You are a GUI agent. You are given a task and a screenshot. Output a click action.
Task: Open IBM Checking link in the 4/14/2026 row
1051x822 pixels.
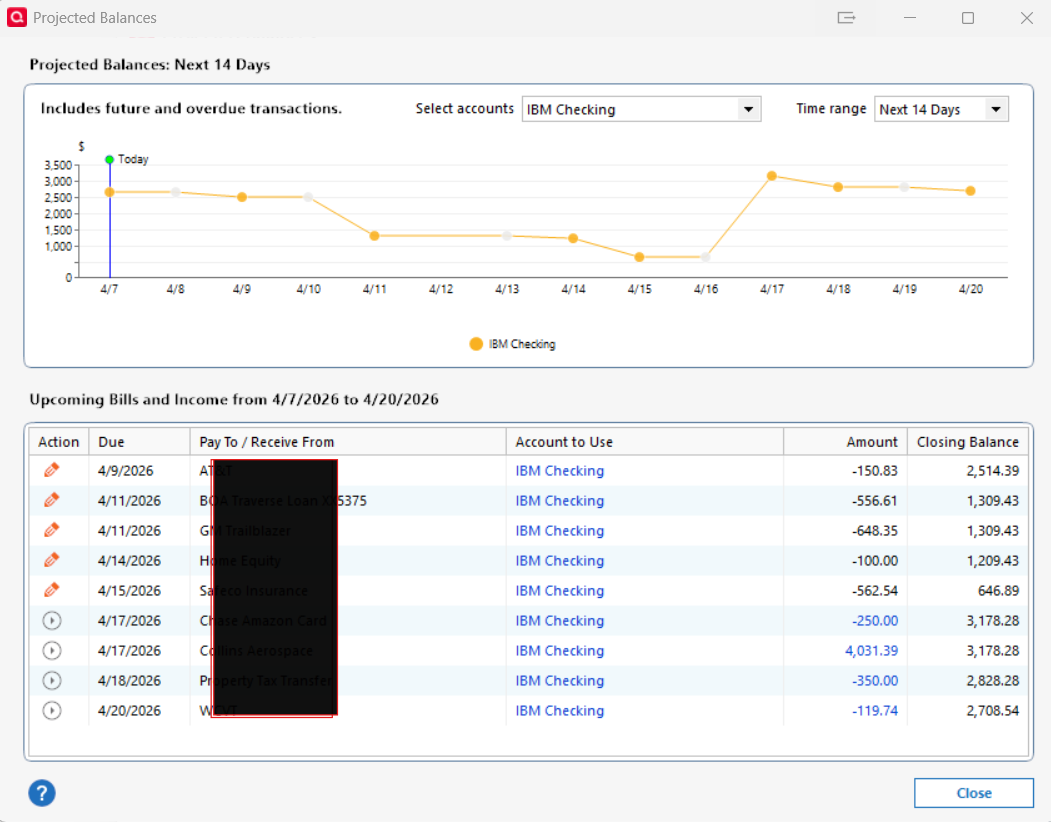pos(560,561)
